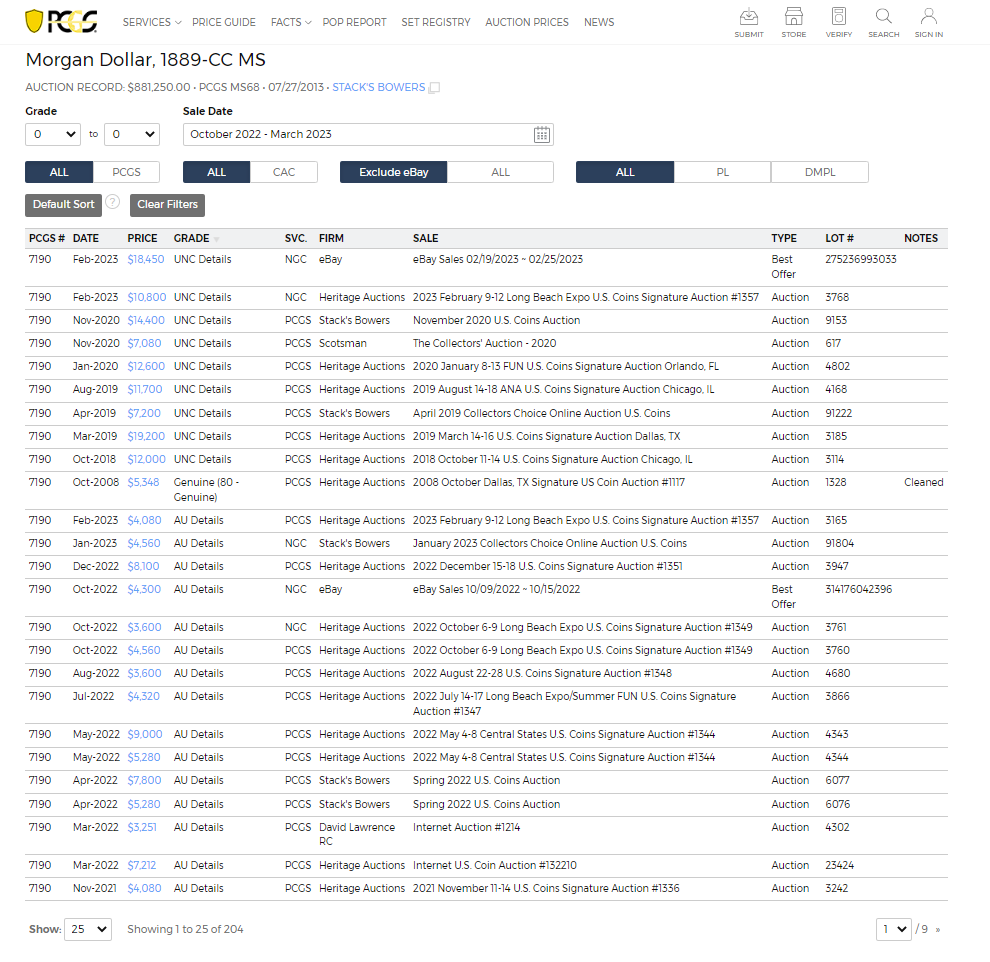Screen dimensions: 990x962
Task: Click the help question mark beside Default Sort
Action: click(112, 202)
